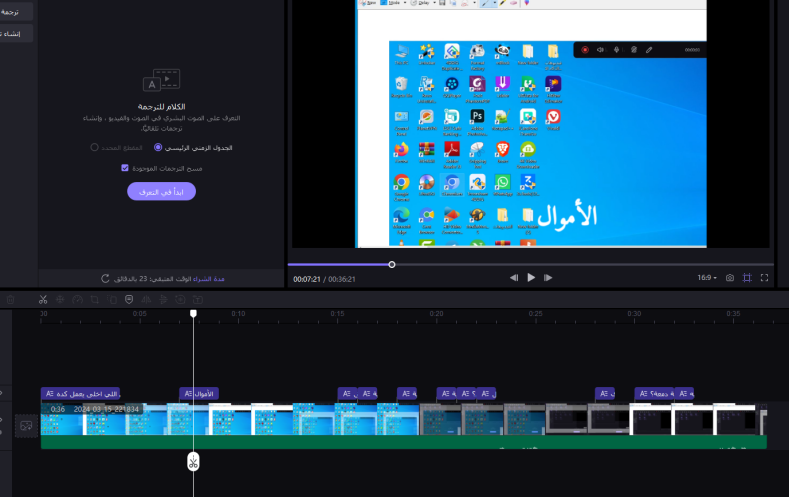Take a snapshot with the camera icon
This screenshot has height=497, width=789.
tap(730, 278)
